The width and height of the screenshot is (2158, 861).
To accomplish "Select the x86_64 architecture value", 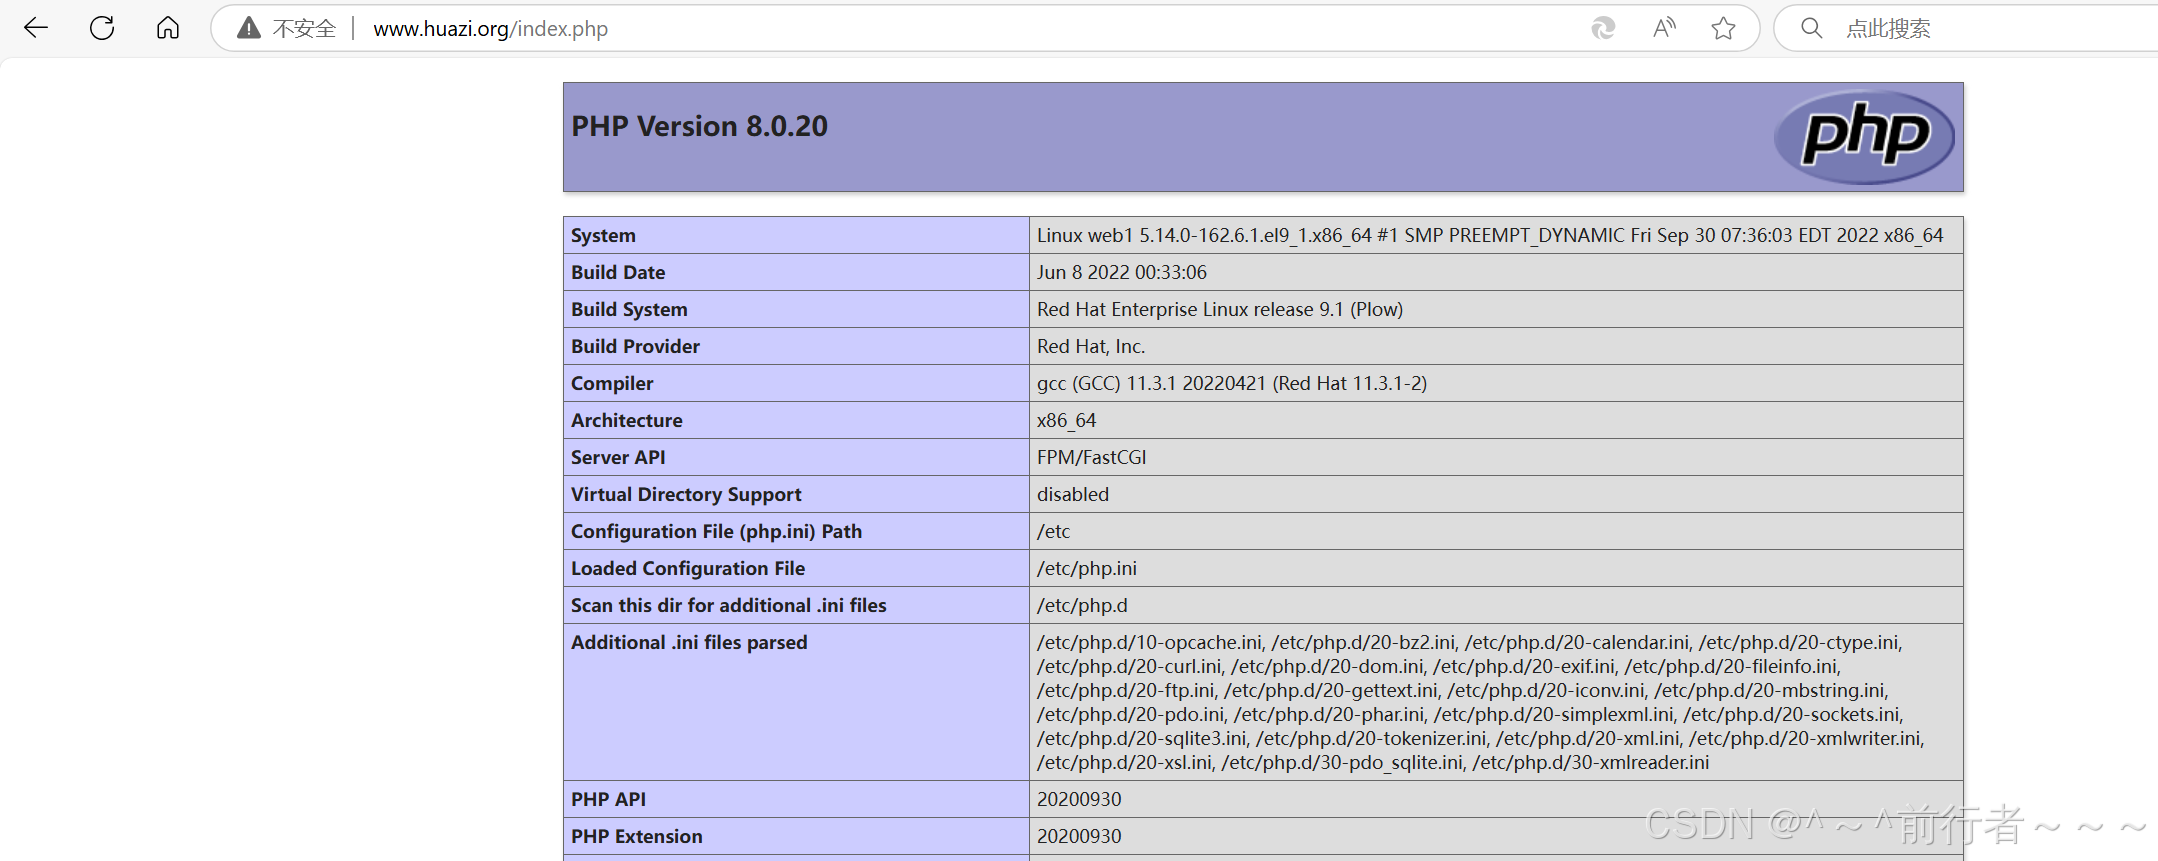I will 1066,420.
